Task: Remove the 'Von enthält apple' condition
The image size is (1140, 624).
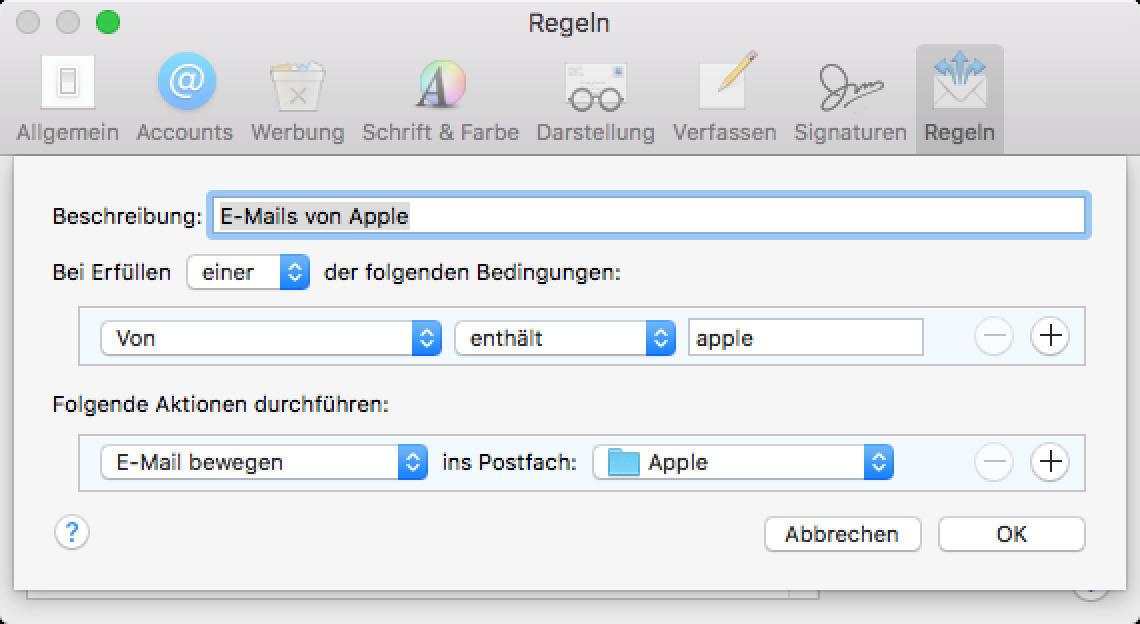Action: 994,337
